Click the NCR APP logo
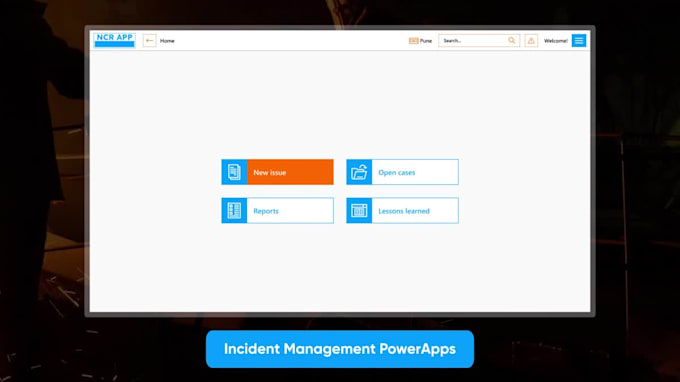Viewport: 680px width, 382px height. [x=114, y=40]
